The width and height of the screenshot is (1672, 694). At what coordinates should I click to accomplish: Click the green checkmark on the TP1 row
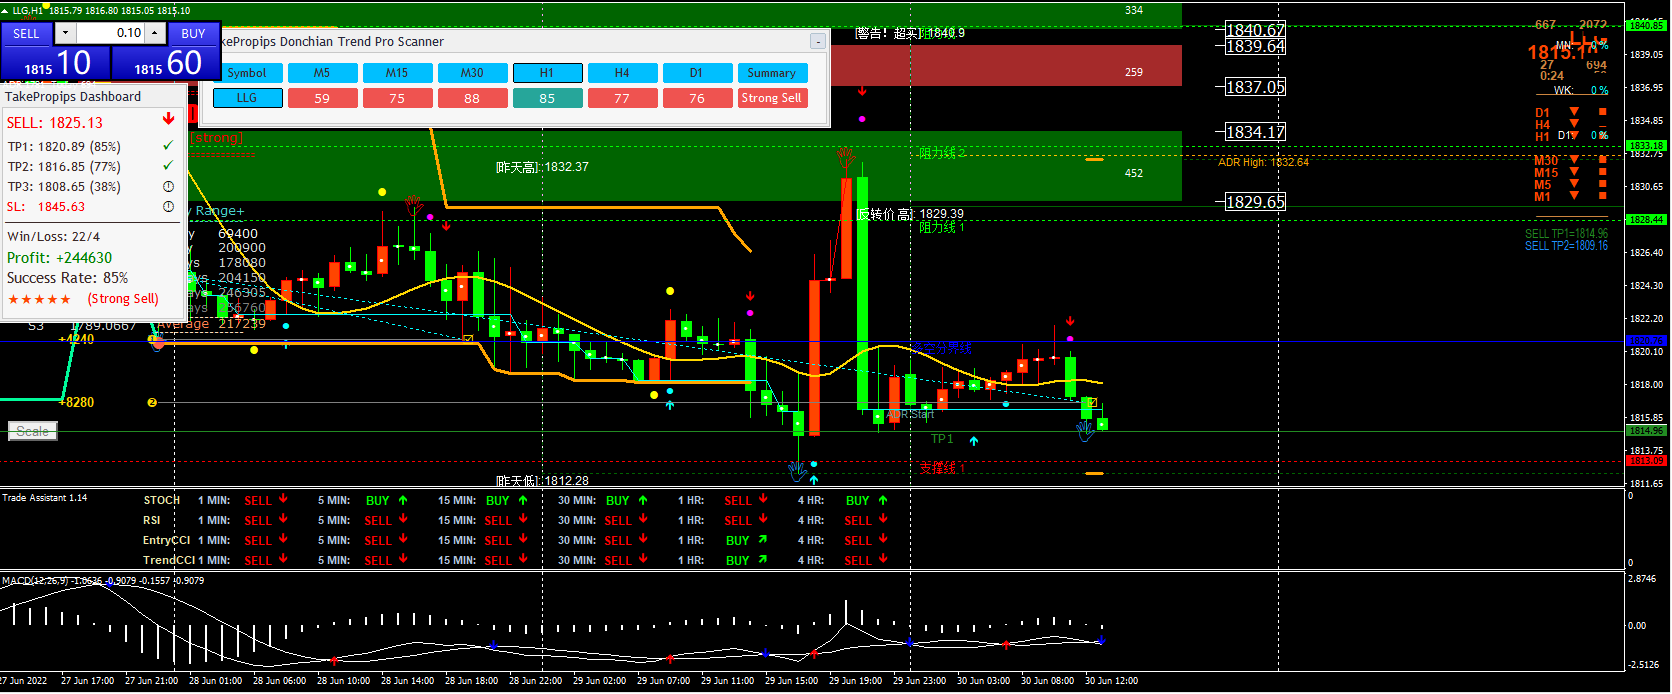click(168, 146)
